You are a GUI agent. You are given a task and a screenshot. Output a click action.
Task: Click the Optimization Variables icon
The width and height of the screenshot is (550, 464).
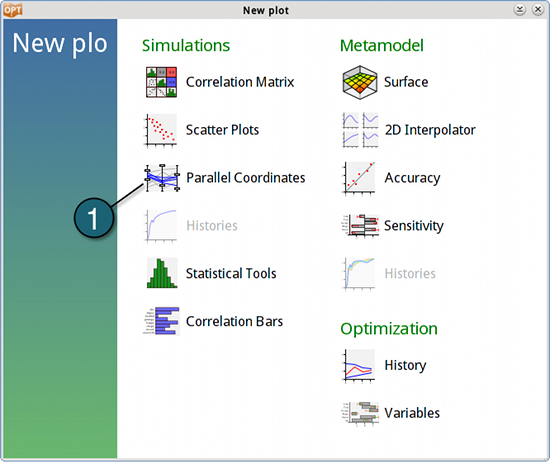360,413
